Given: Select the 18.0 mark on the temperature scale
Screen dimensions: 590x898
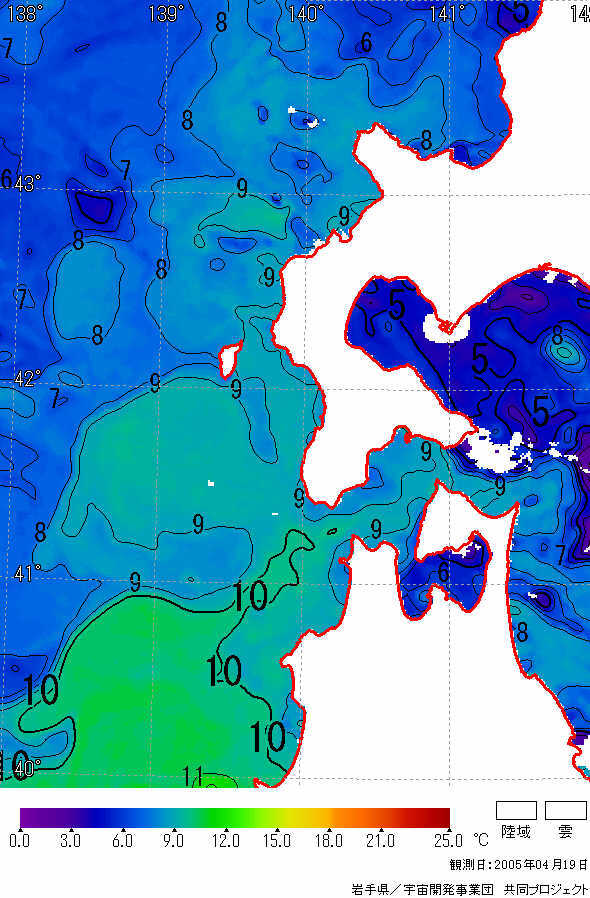Looking at the screenshot, I should click(329, 841).
